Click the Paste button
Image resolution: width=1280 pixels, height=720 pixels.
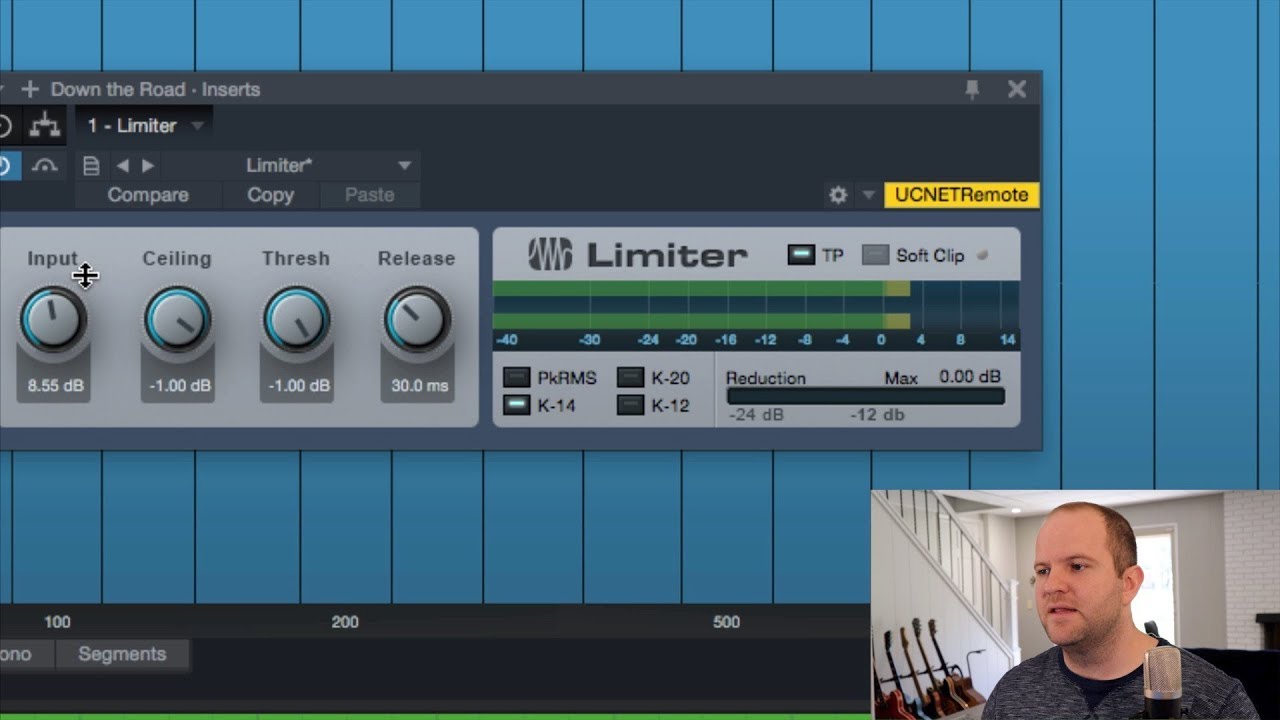coord(370,195)
